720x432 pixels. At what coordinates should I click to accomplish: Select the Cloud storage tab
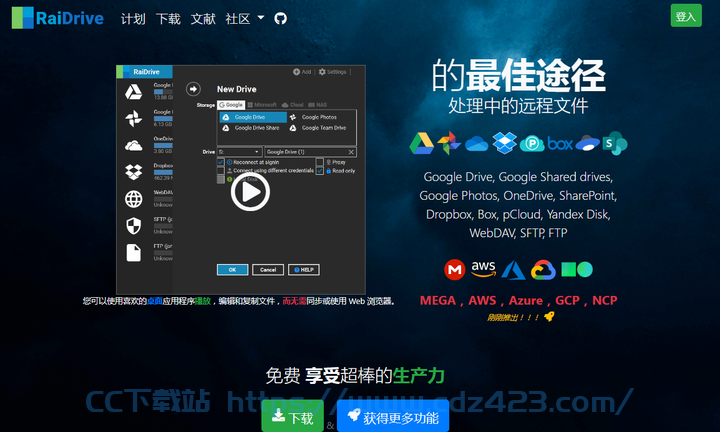[x=292, y=105]
